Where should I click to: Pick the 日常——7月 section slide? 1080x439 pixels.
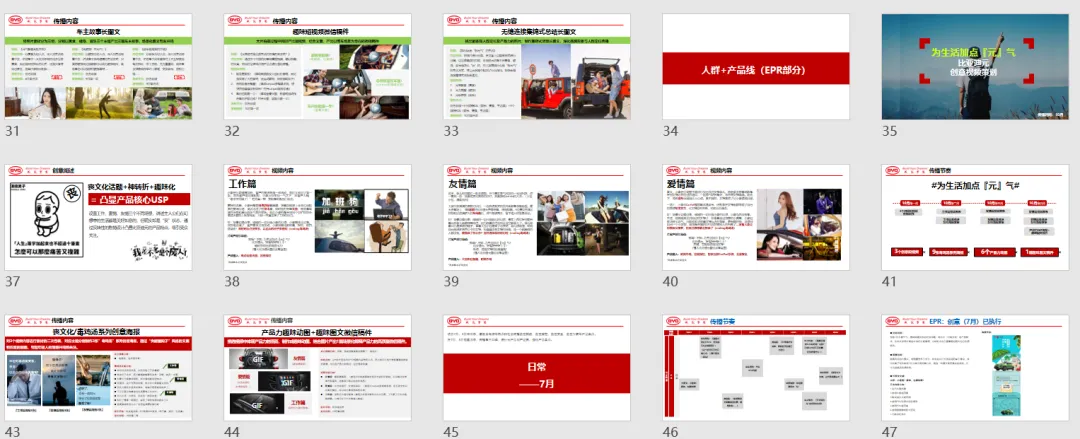coord(537,367)
